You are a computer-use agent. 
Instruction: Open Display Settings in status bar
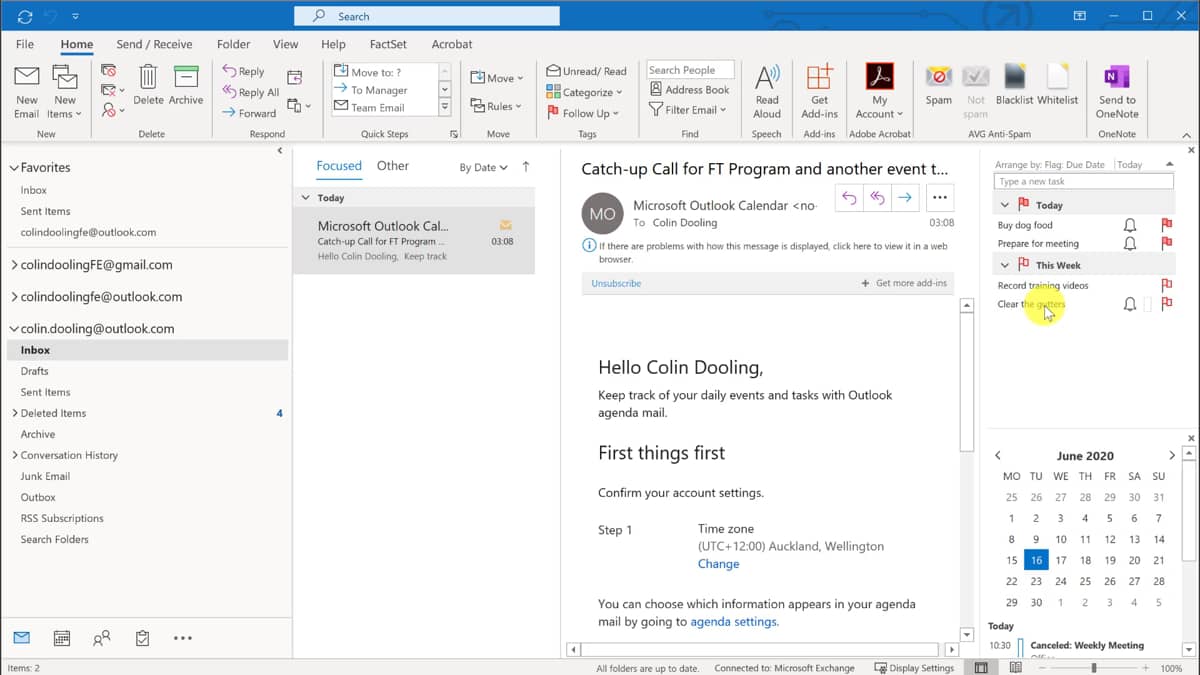(914, 668)
